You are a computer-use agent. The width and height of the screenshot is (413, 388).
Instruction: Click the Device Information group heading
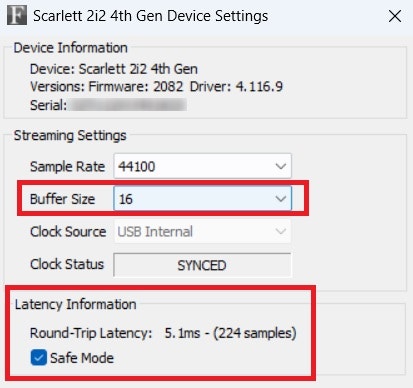[x=71, y=48]
